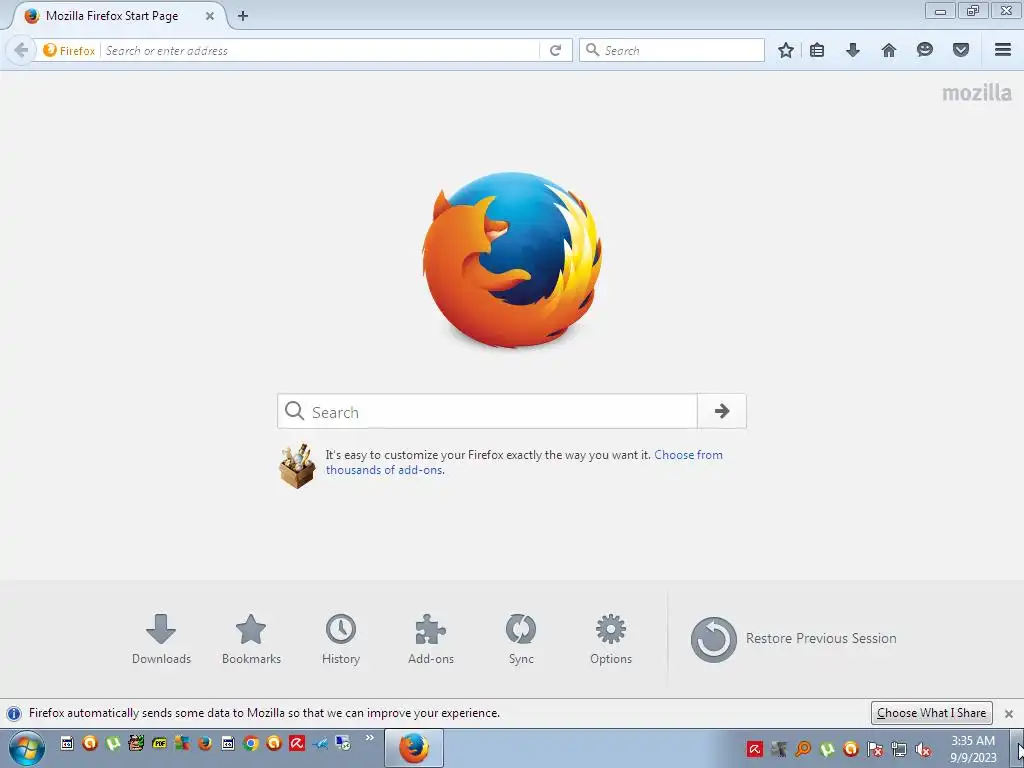This screenshot has height=768, width=1024.
Task: Reload the current page
Action: pos(555,50)
